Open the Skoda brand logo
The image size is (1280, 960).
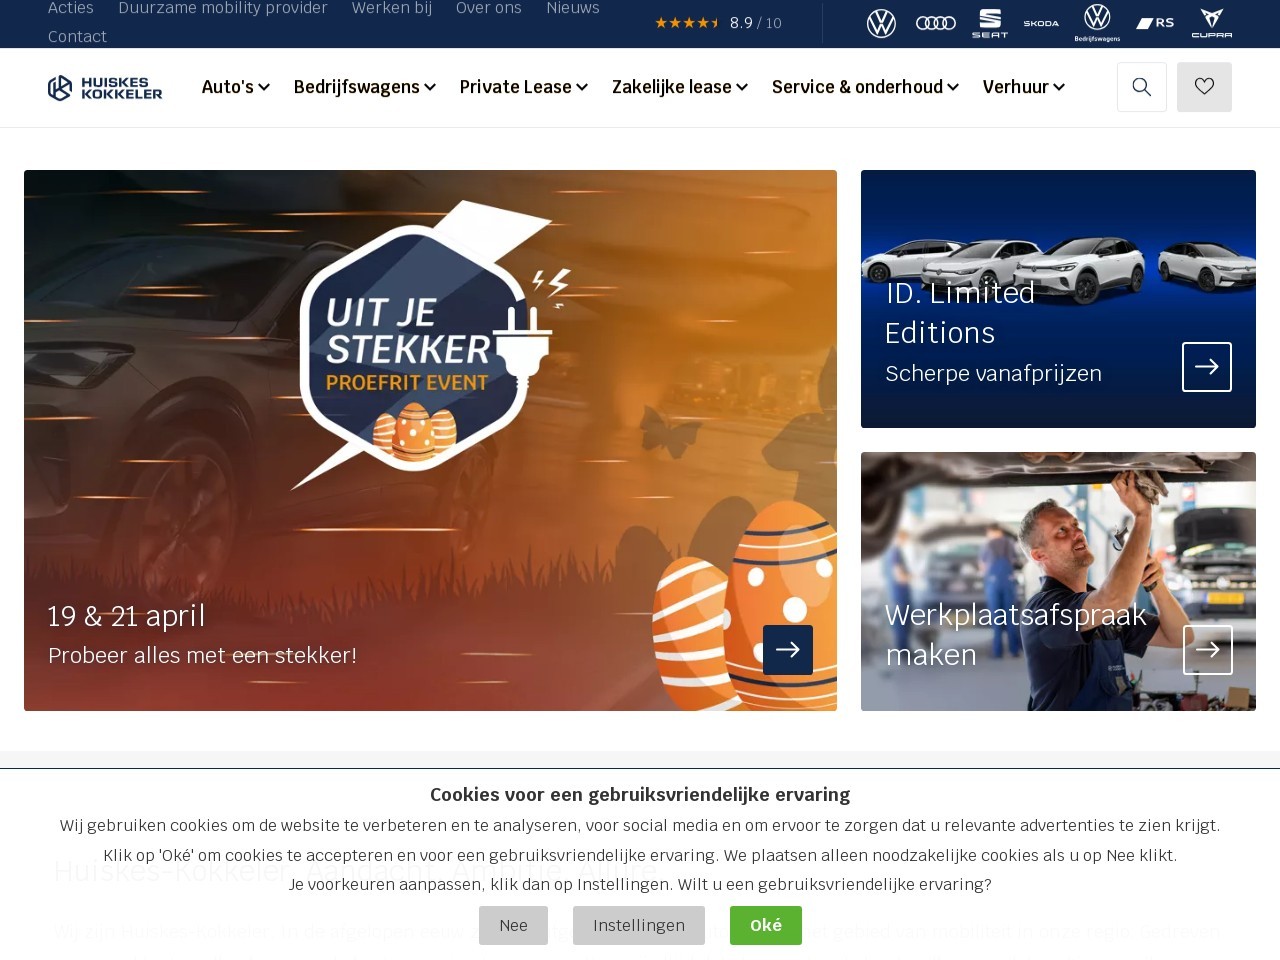[x=1041, y=23]
